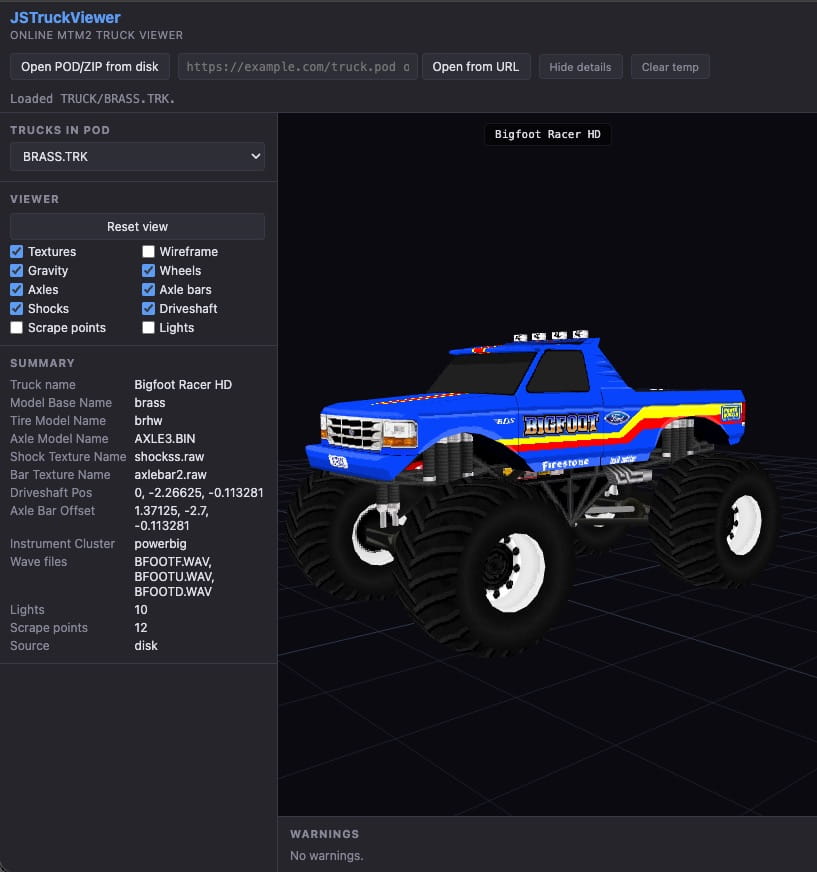Screen dimensions: 817x872
Task: Click the Source value 'disk'
Action: click(146, 646)
